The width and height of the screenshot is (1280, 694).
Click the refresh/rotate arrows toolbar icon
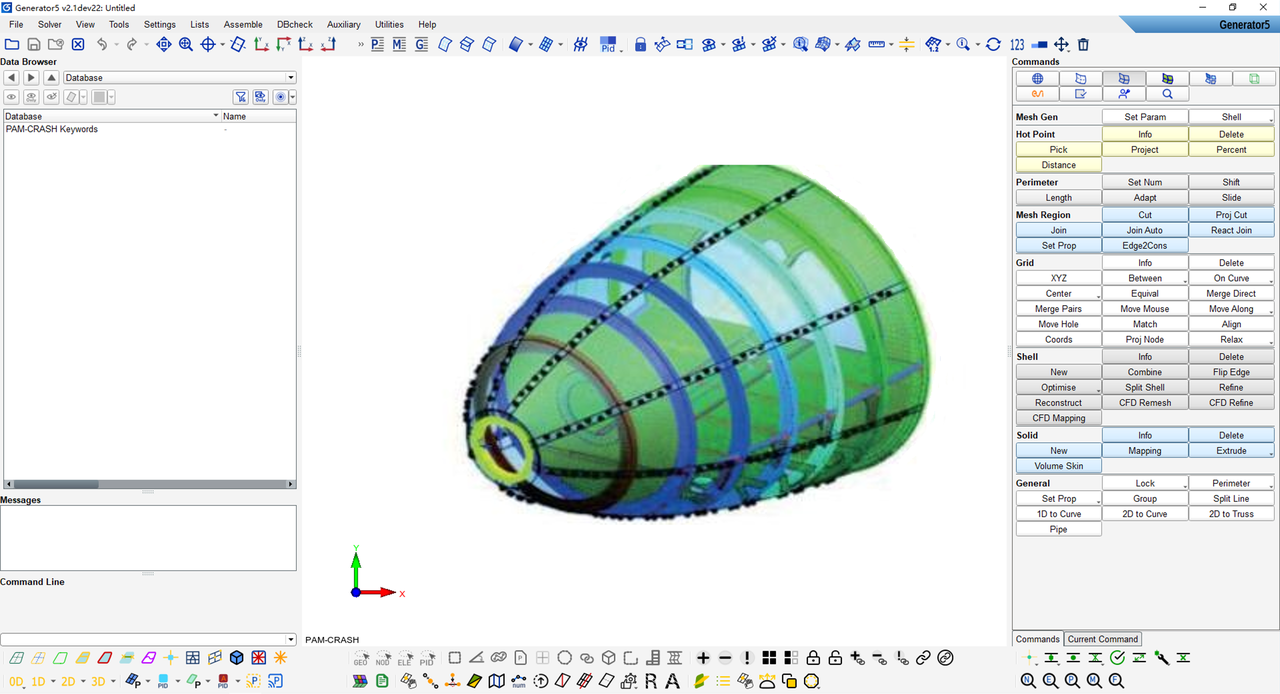pos(993,44)
